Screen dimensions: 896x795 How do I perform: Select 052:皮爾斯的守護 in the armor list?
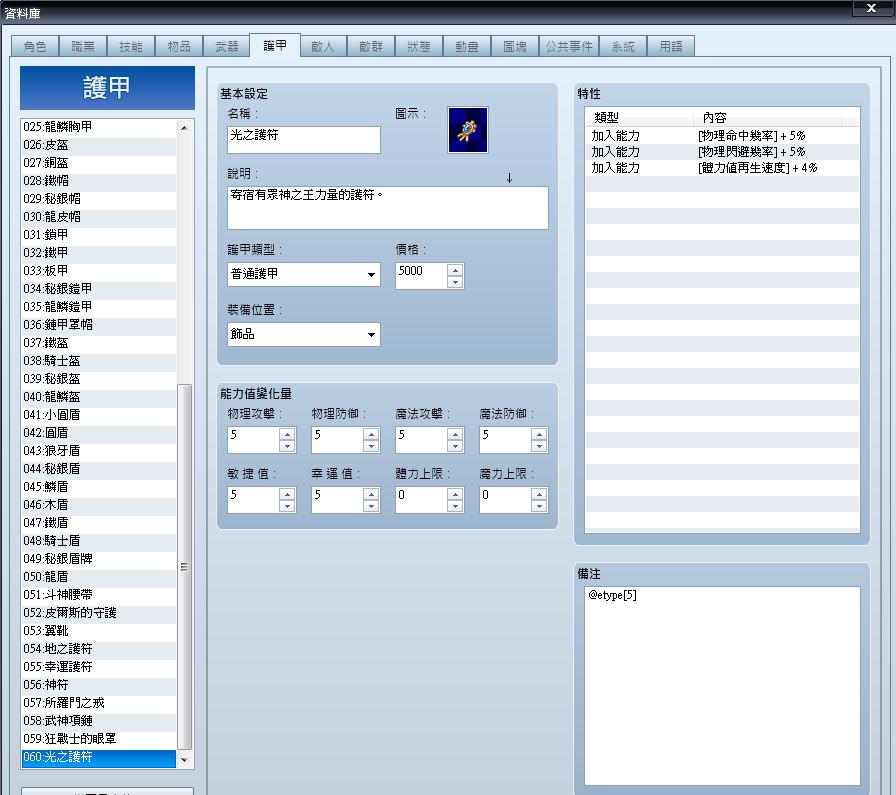click(99, 613)
